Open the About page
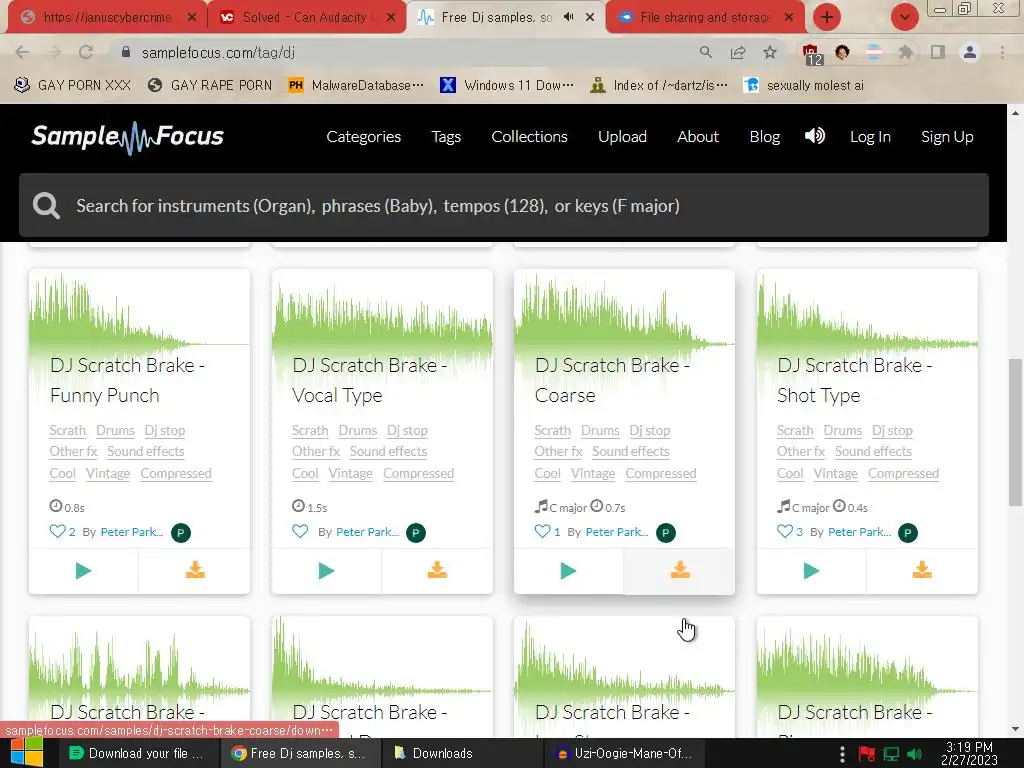 click(x=697, y=136)
